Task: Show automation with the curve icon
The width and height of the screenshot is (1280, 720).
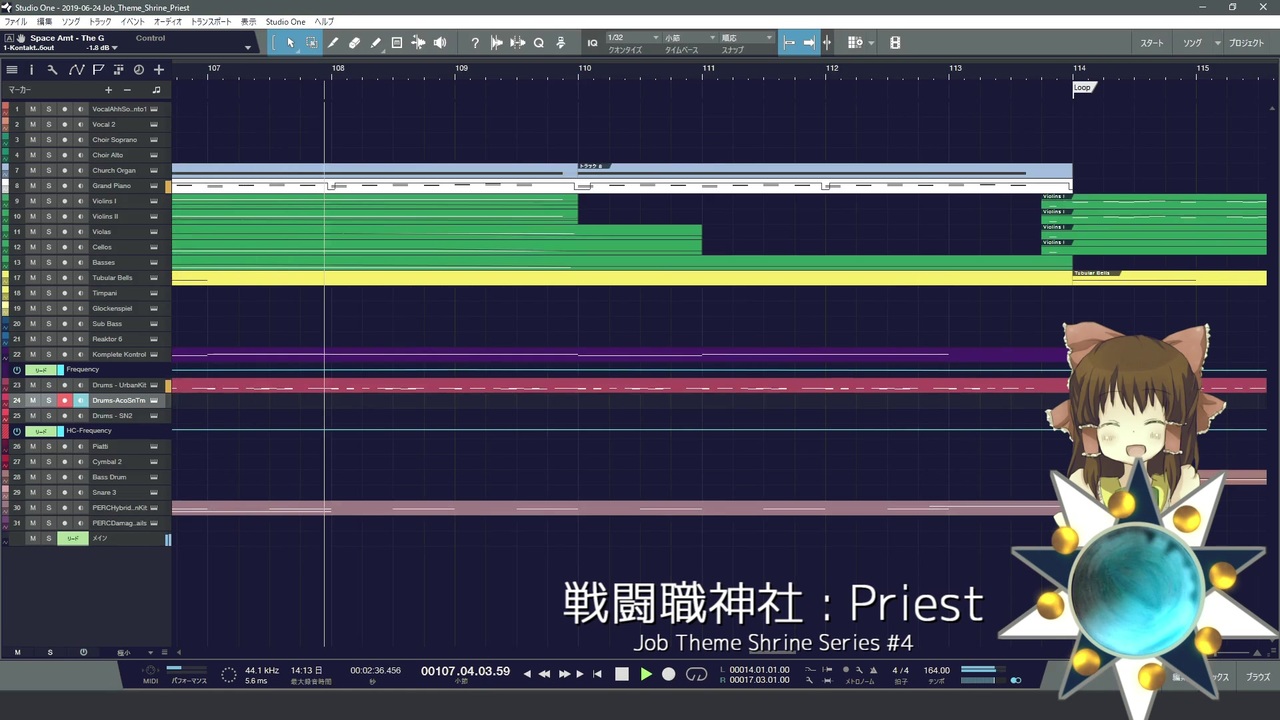Action: pos(76,70)
